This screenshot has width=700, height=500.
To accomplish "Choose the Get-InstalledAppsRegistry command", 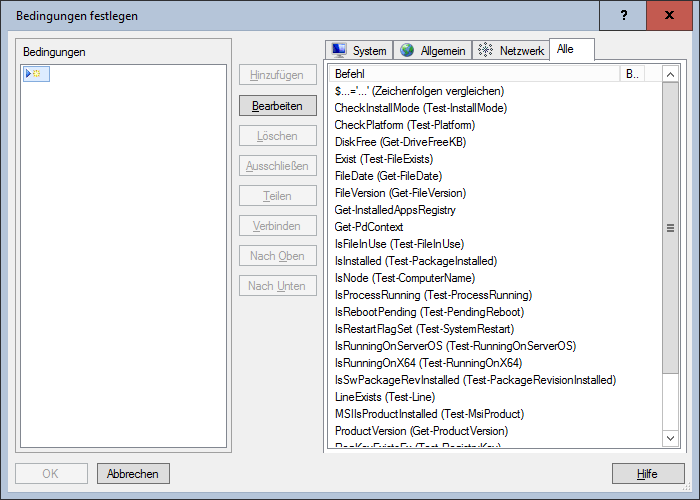I will pyautogui.click(x=395, y=210).
